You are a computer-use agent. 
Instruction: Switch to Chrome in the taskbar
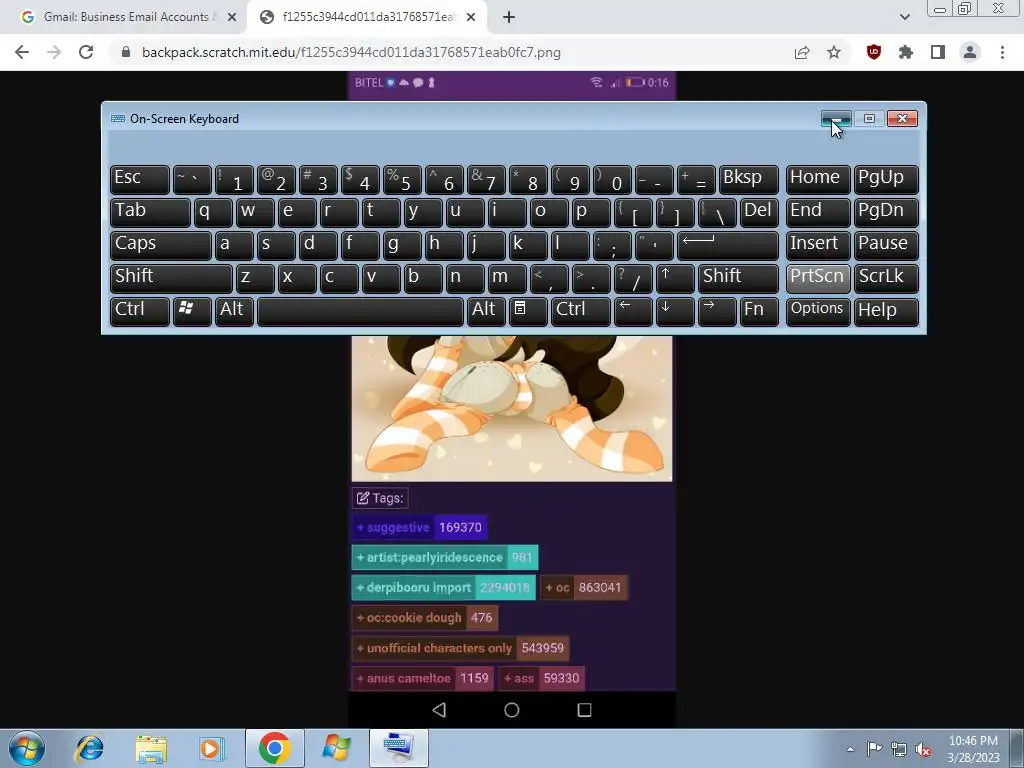coord(274,748)
